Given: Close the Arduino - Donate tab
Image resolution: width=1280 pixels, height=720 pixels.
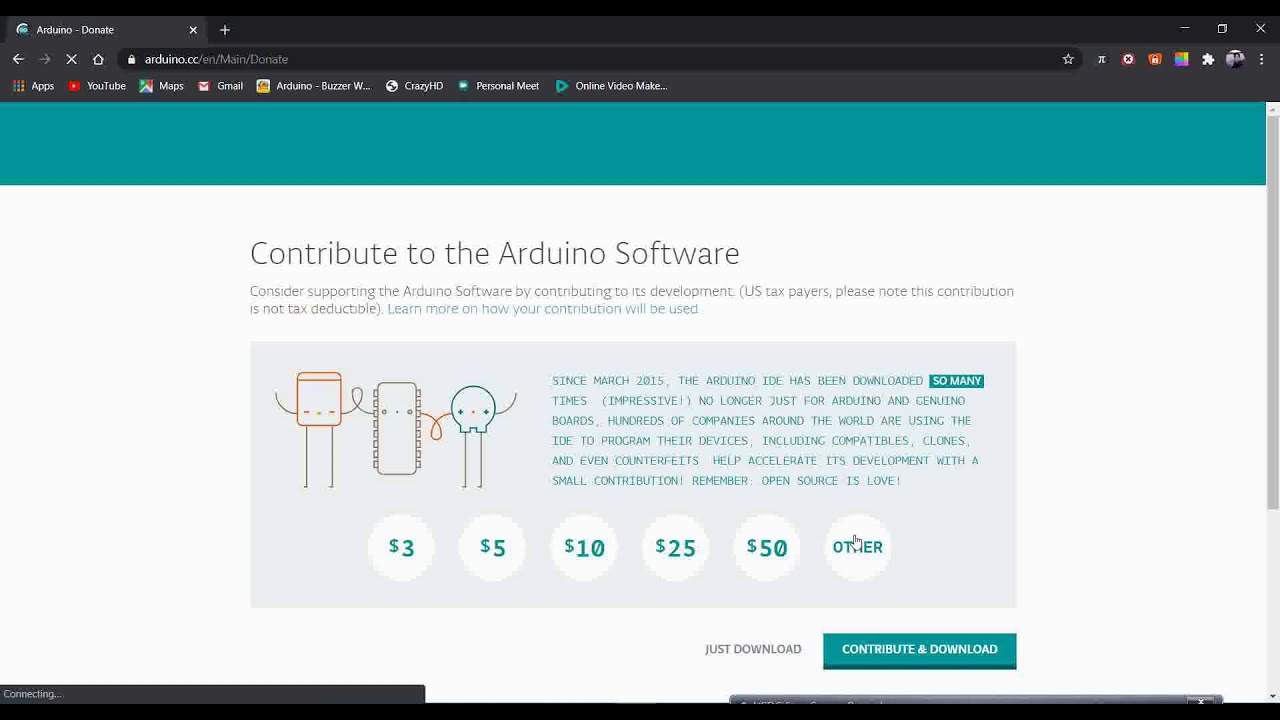Looking at the screenshot, I should (193, 30).
